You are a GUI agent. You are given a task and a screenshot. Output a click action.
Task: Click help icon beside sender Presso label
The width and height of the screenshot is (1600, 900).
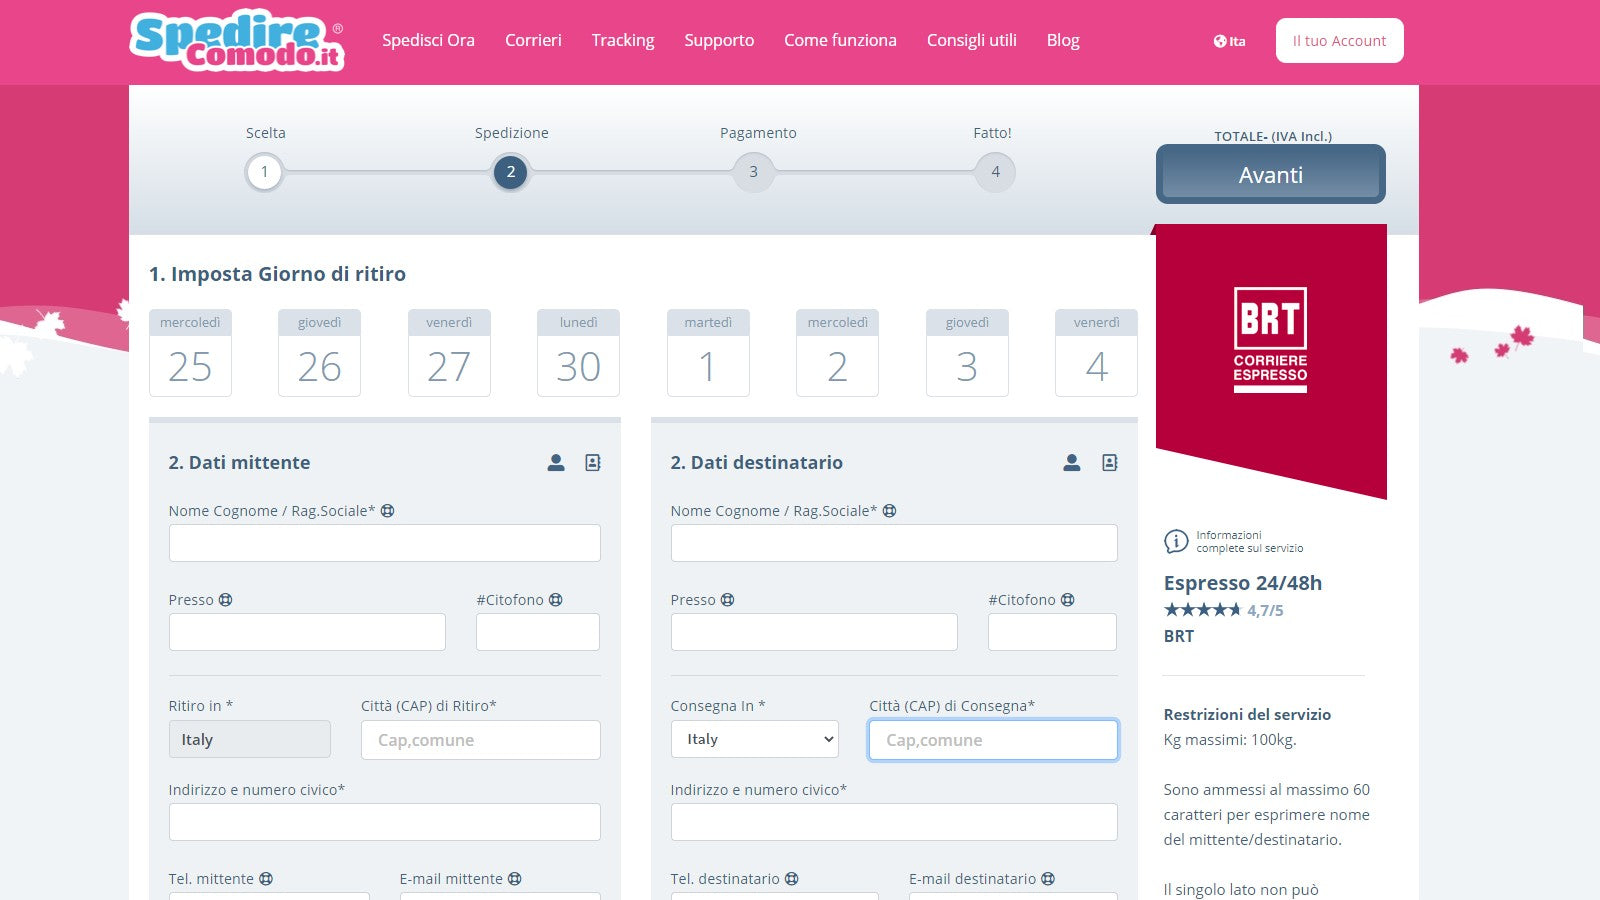[226, 600]
